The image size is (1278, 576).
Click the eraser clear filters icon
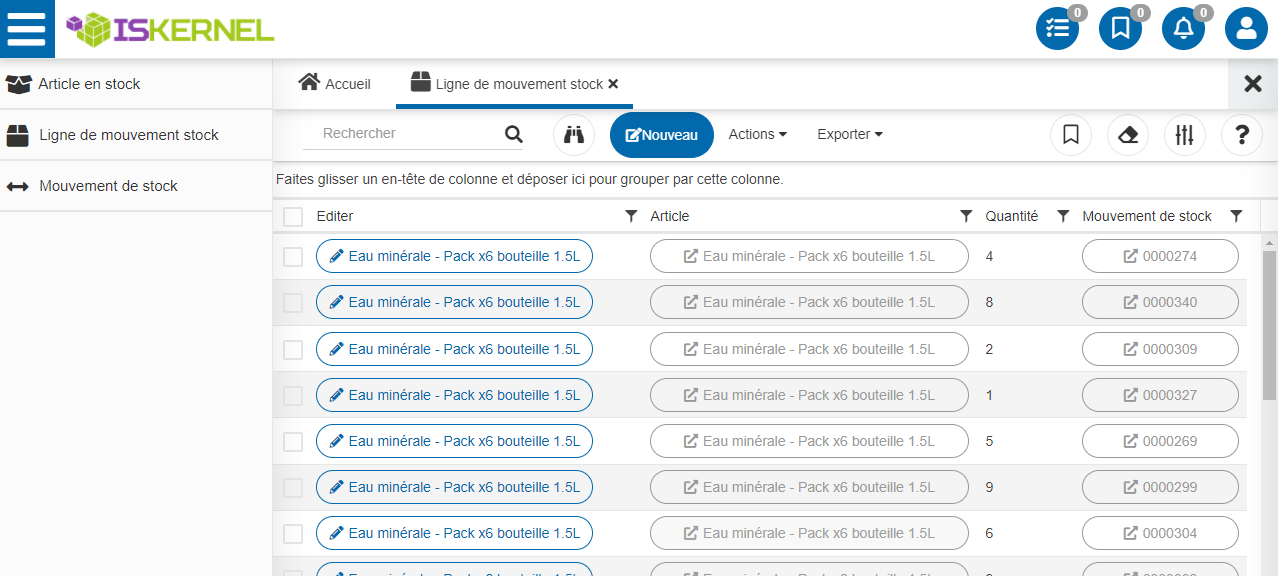coord(1128,135)
